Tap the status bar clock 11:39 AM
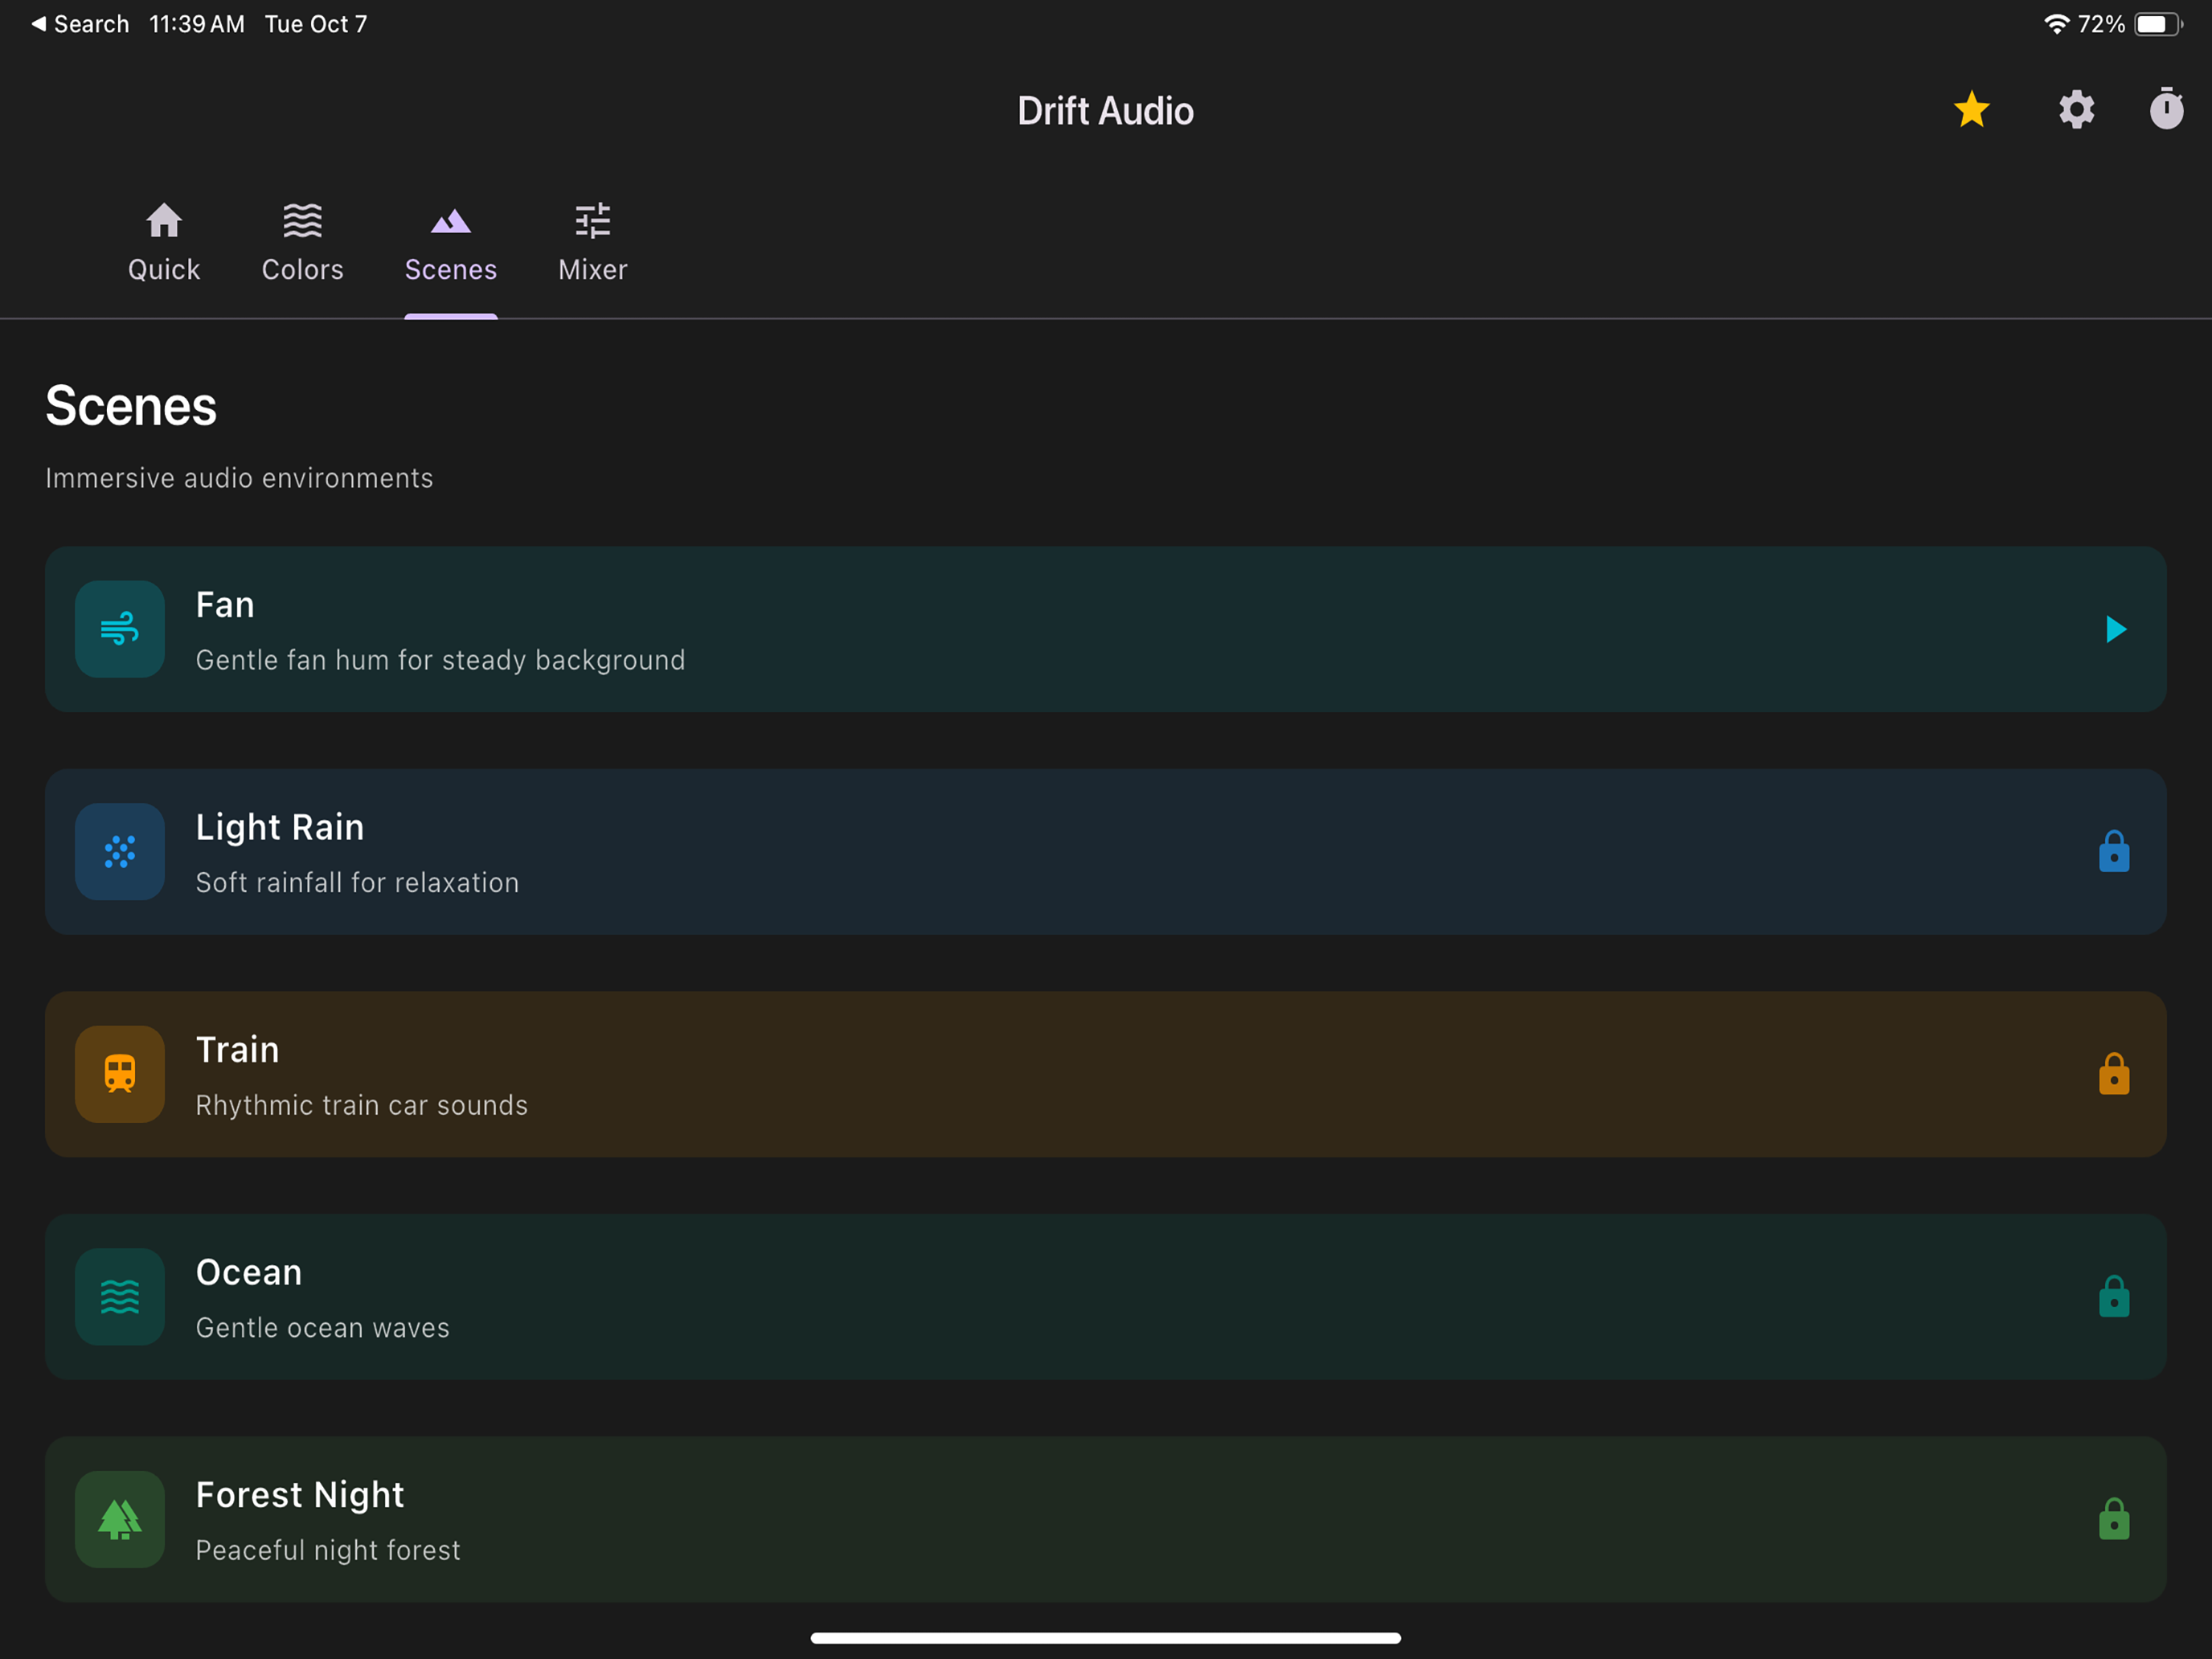 coord(197,24)
